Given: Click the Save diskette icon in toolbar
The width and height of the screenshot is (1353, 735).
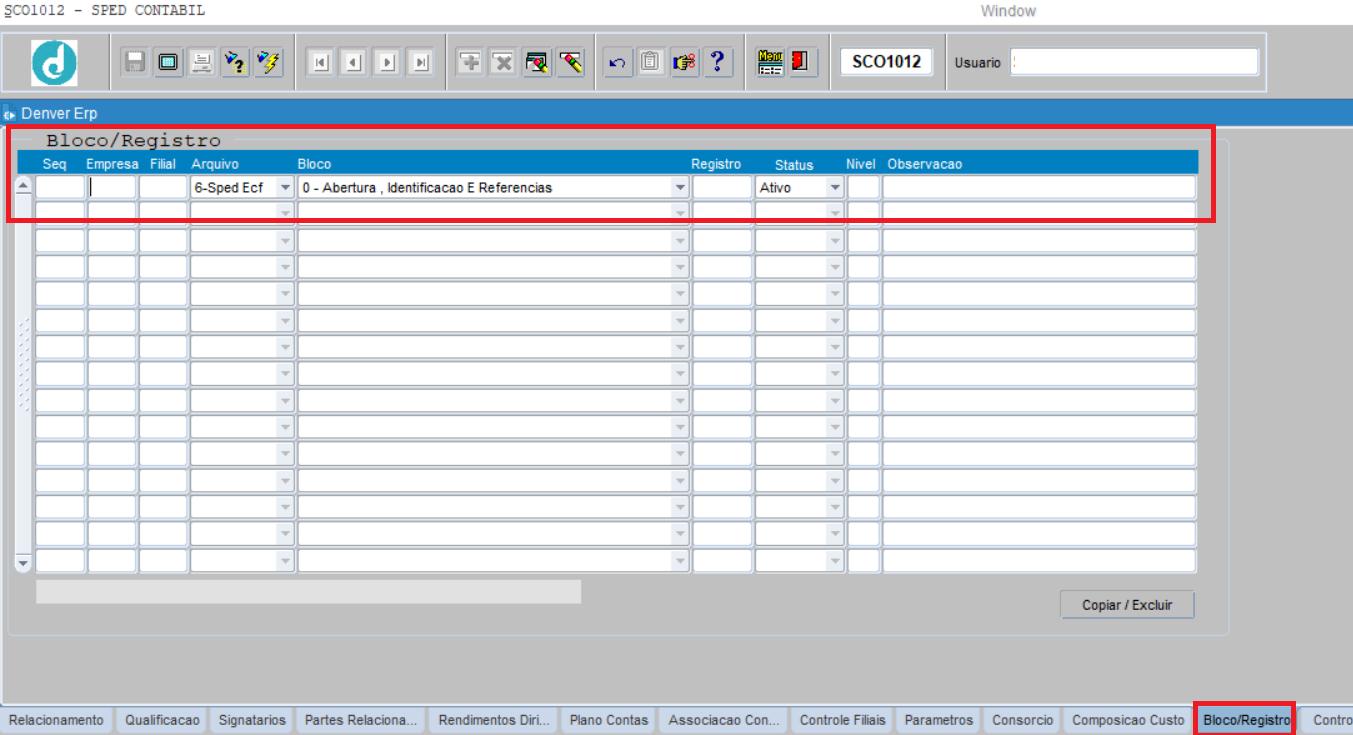Looking at the screenshot, I should [134, 63].
